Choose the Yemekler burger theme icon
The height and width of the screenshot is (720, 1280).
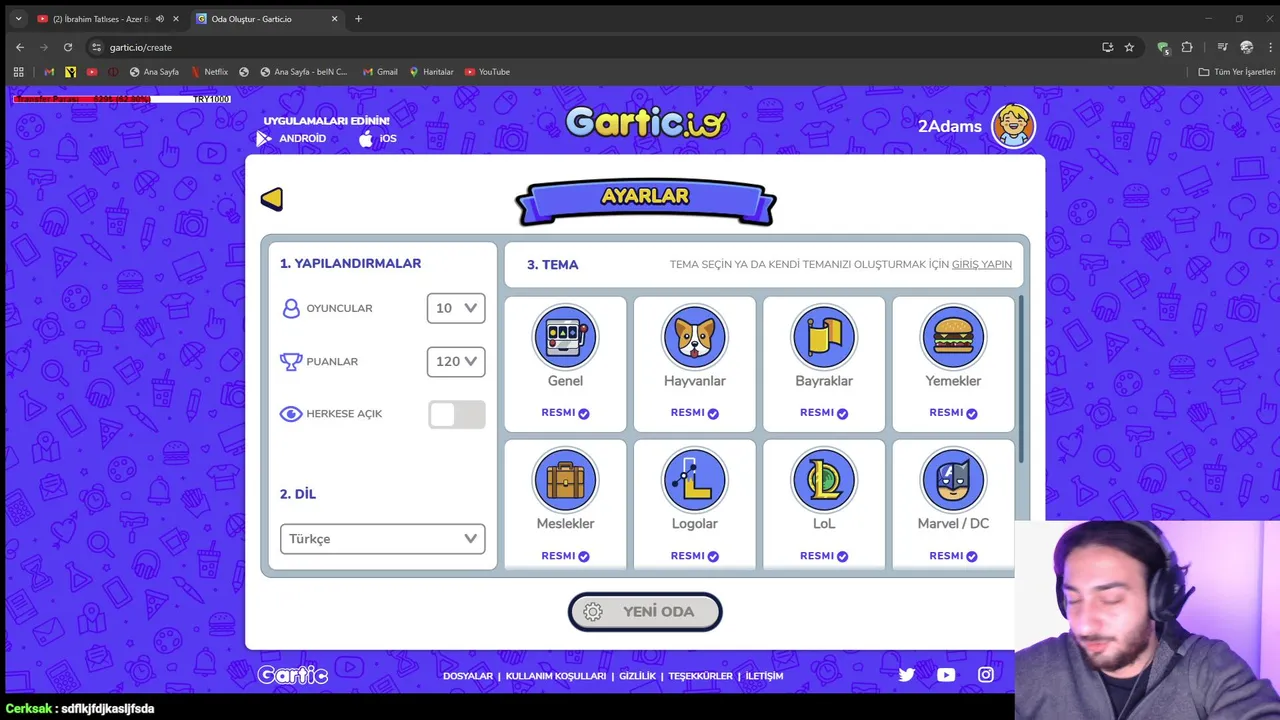953,337
